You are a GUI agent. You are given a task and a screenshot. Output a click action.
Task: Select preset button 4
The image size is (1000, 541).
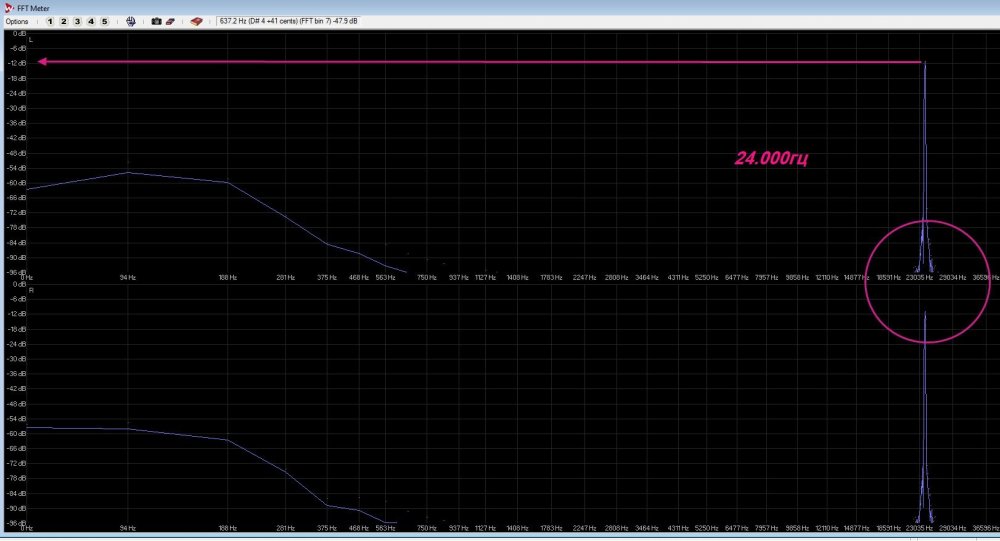[91, 21]
